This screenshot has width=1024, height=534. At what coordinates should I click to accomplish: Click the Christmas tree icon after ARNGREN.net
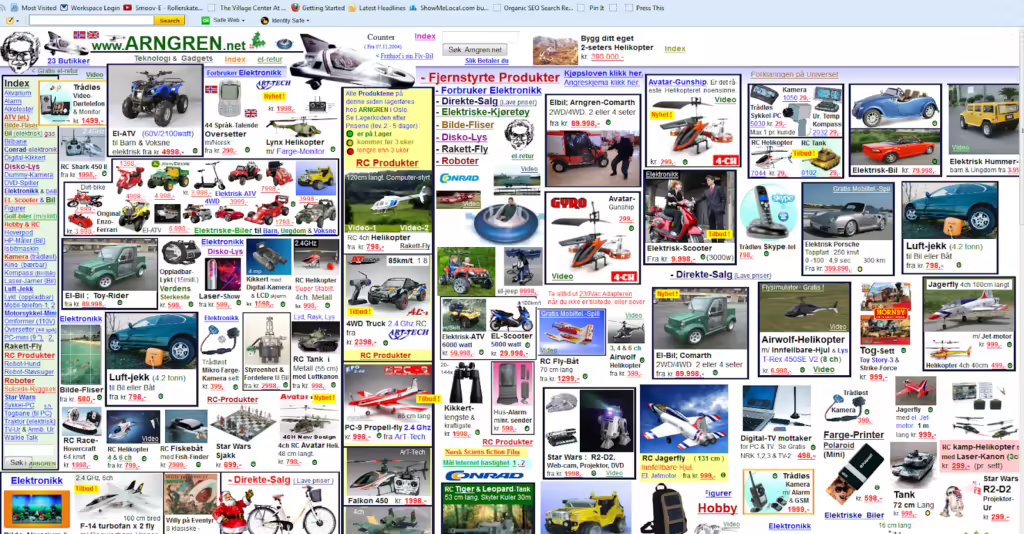pyautogui.click(x=259, y=40)
